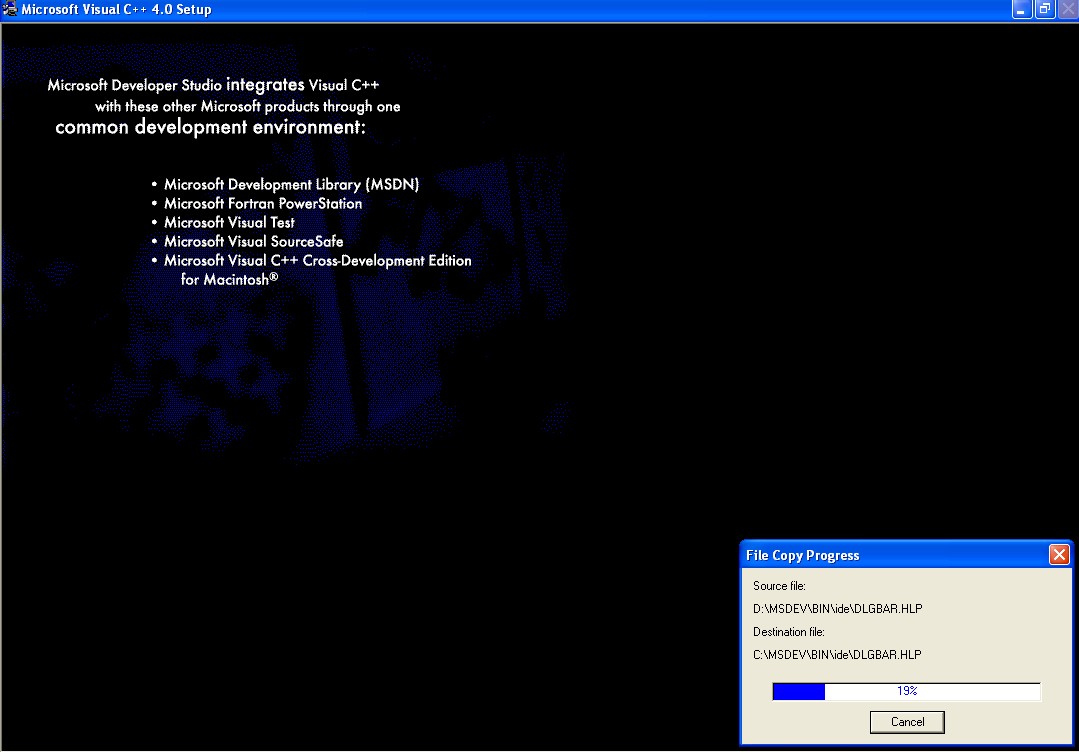Click the 'Source file:' label
The height and width of the screenshot is (753, 1079).
779,586
